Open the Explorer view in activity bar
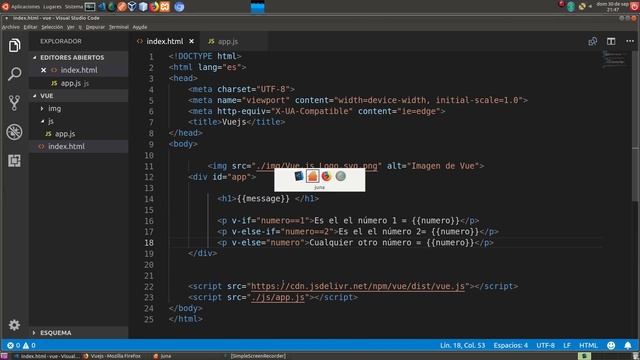640x360 pixels. (x=14, y=45)
